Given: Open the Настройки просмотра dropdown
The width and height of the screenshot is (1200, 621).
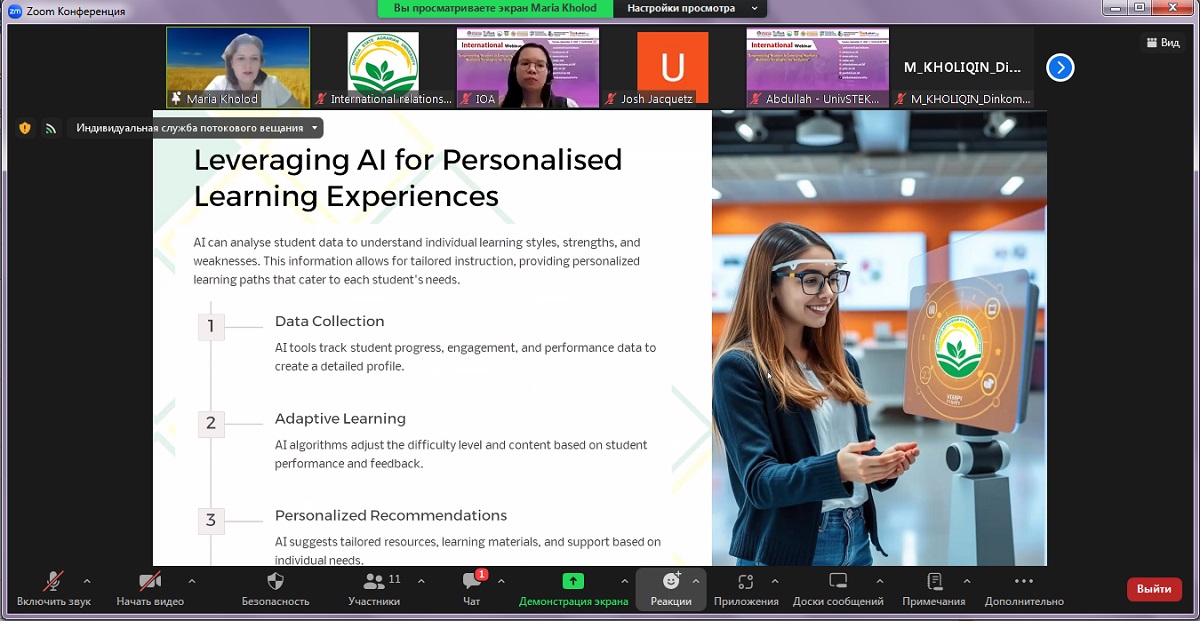Looking at the screenshot, I should [690, 9].
